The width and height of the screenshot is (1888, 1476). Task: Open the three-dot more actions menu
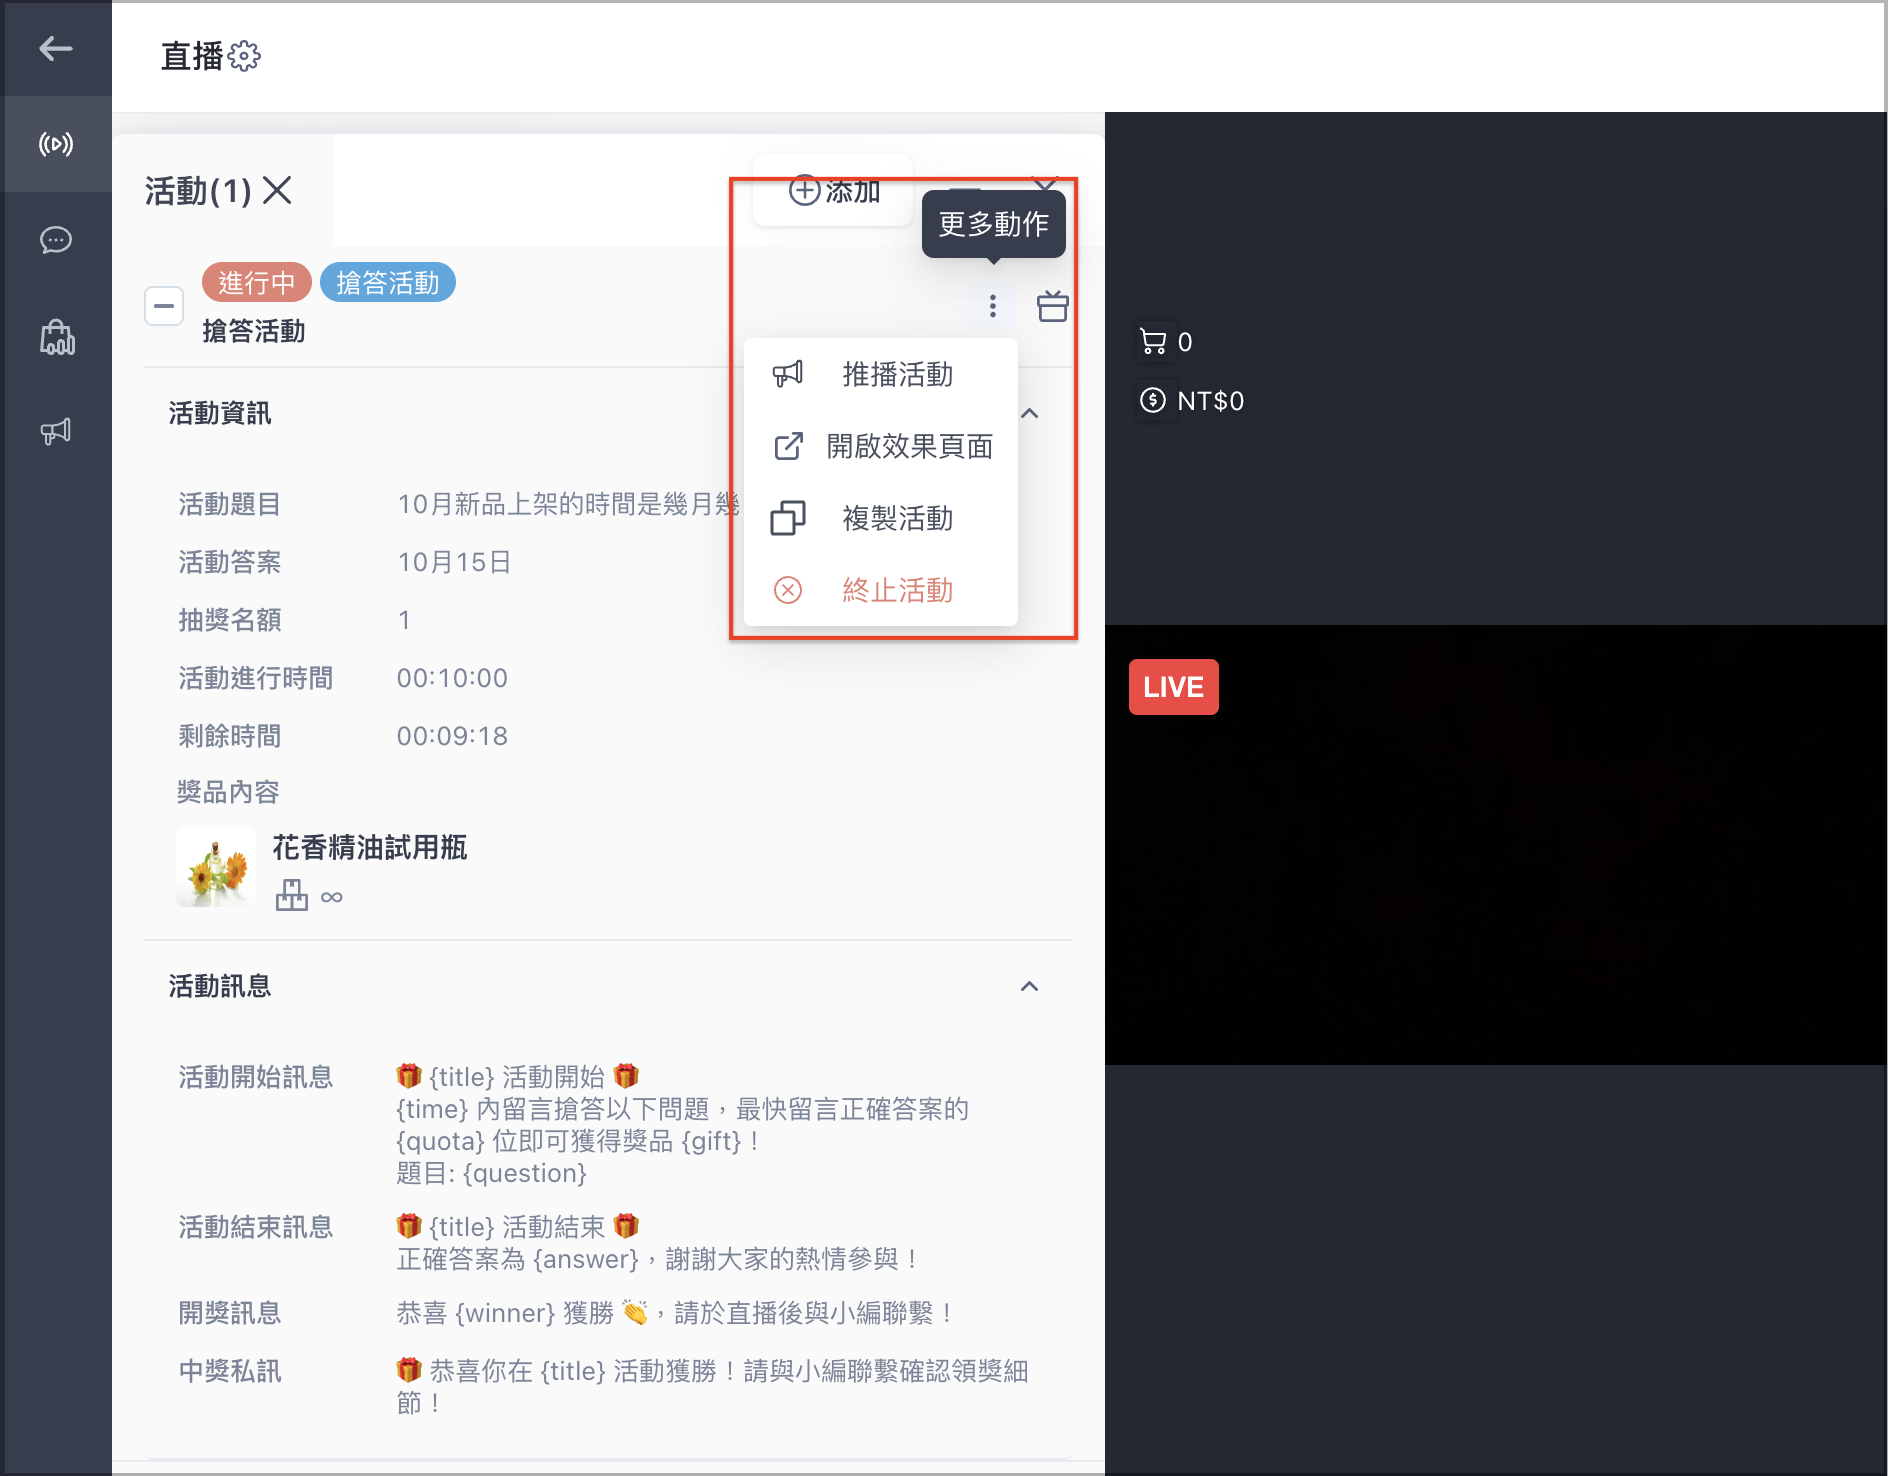[x=992, y=306]
